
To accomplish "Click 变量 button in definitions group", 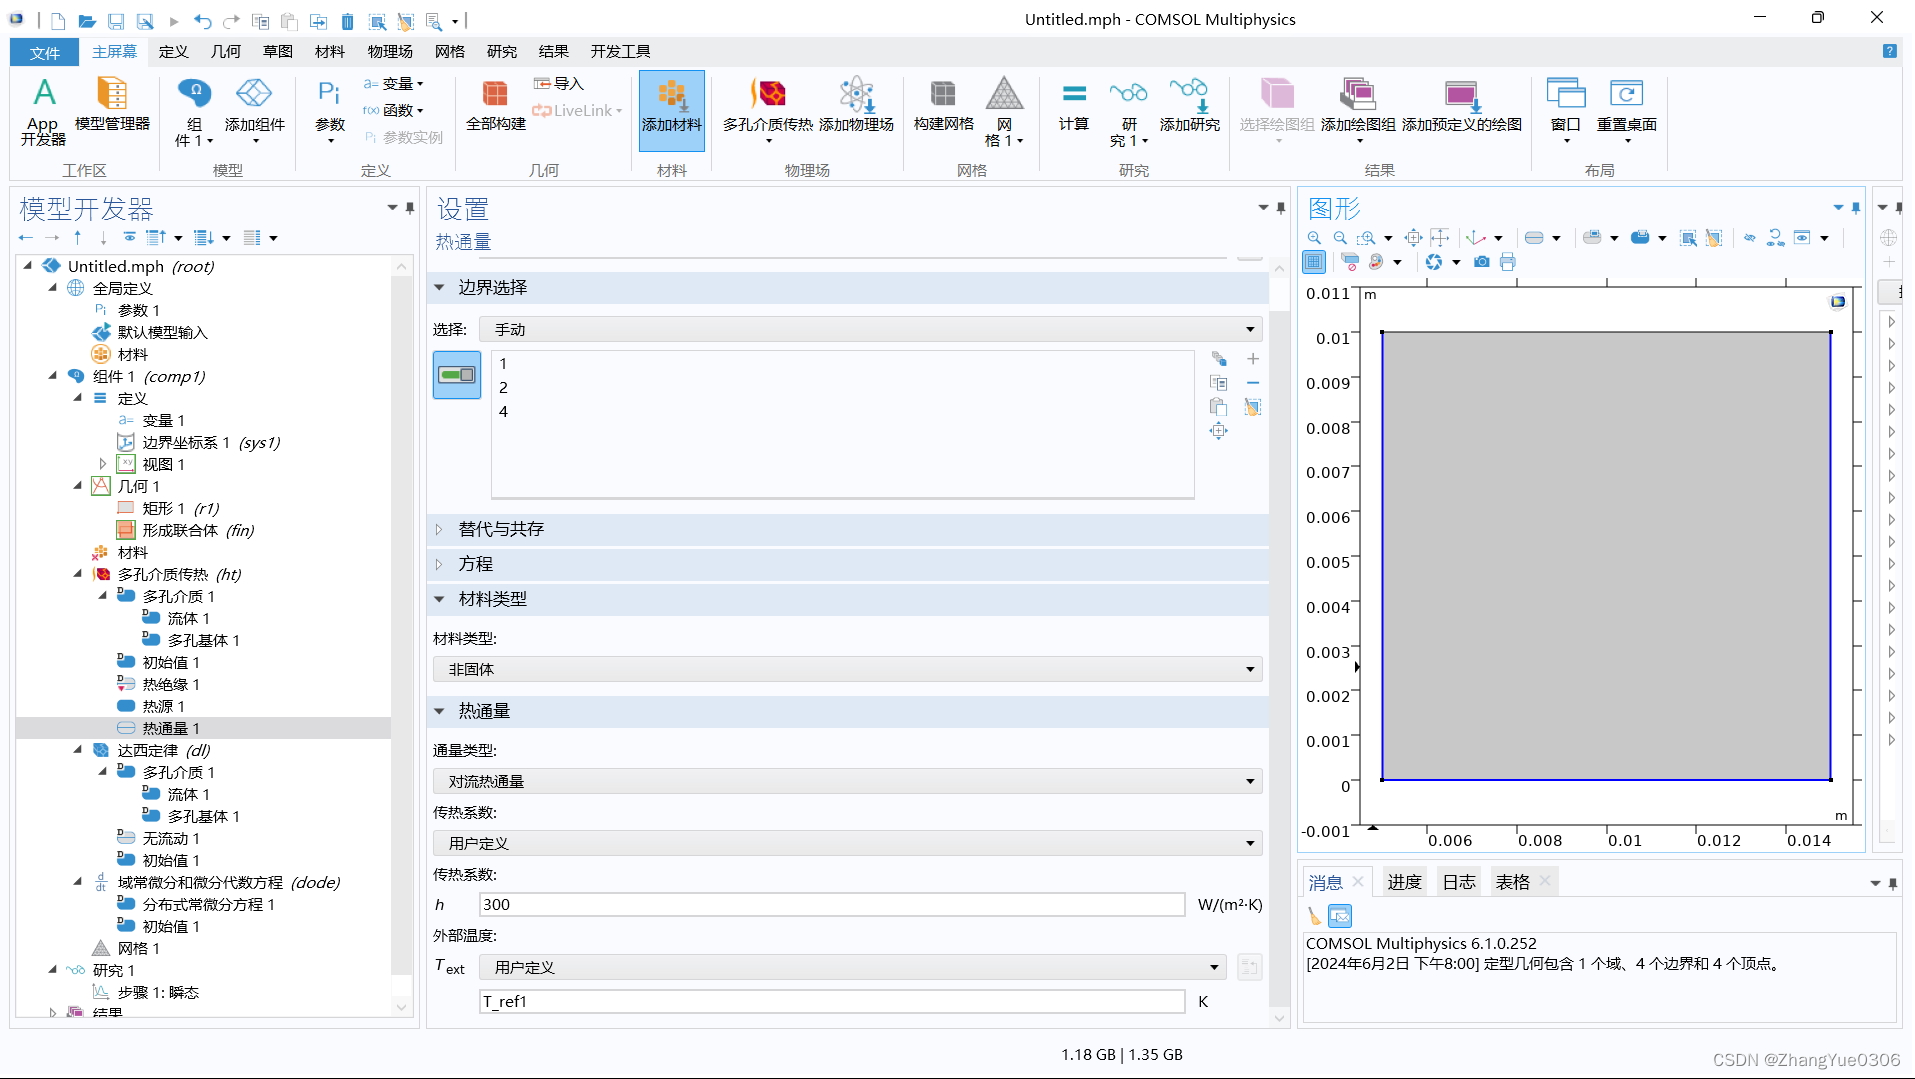I will click(394, 84).
